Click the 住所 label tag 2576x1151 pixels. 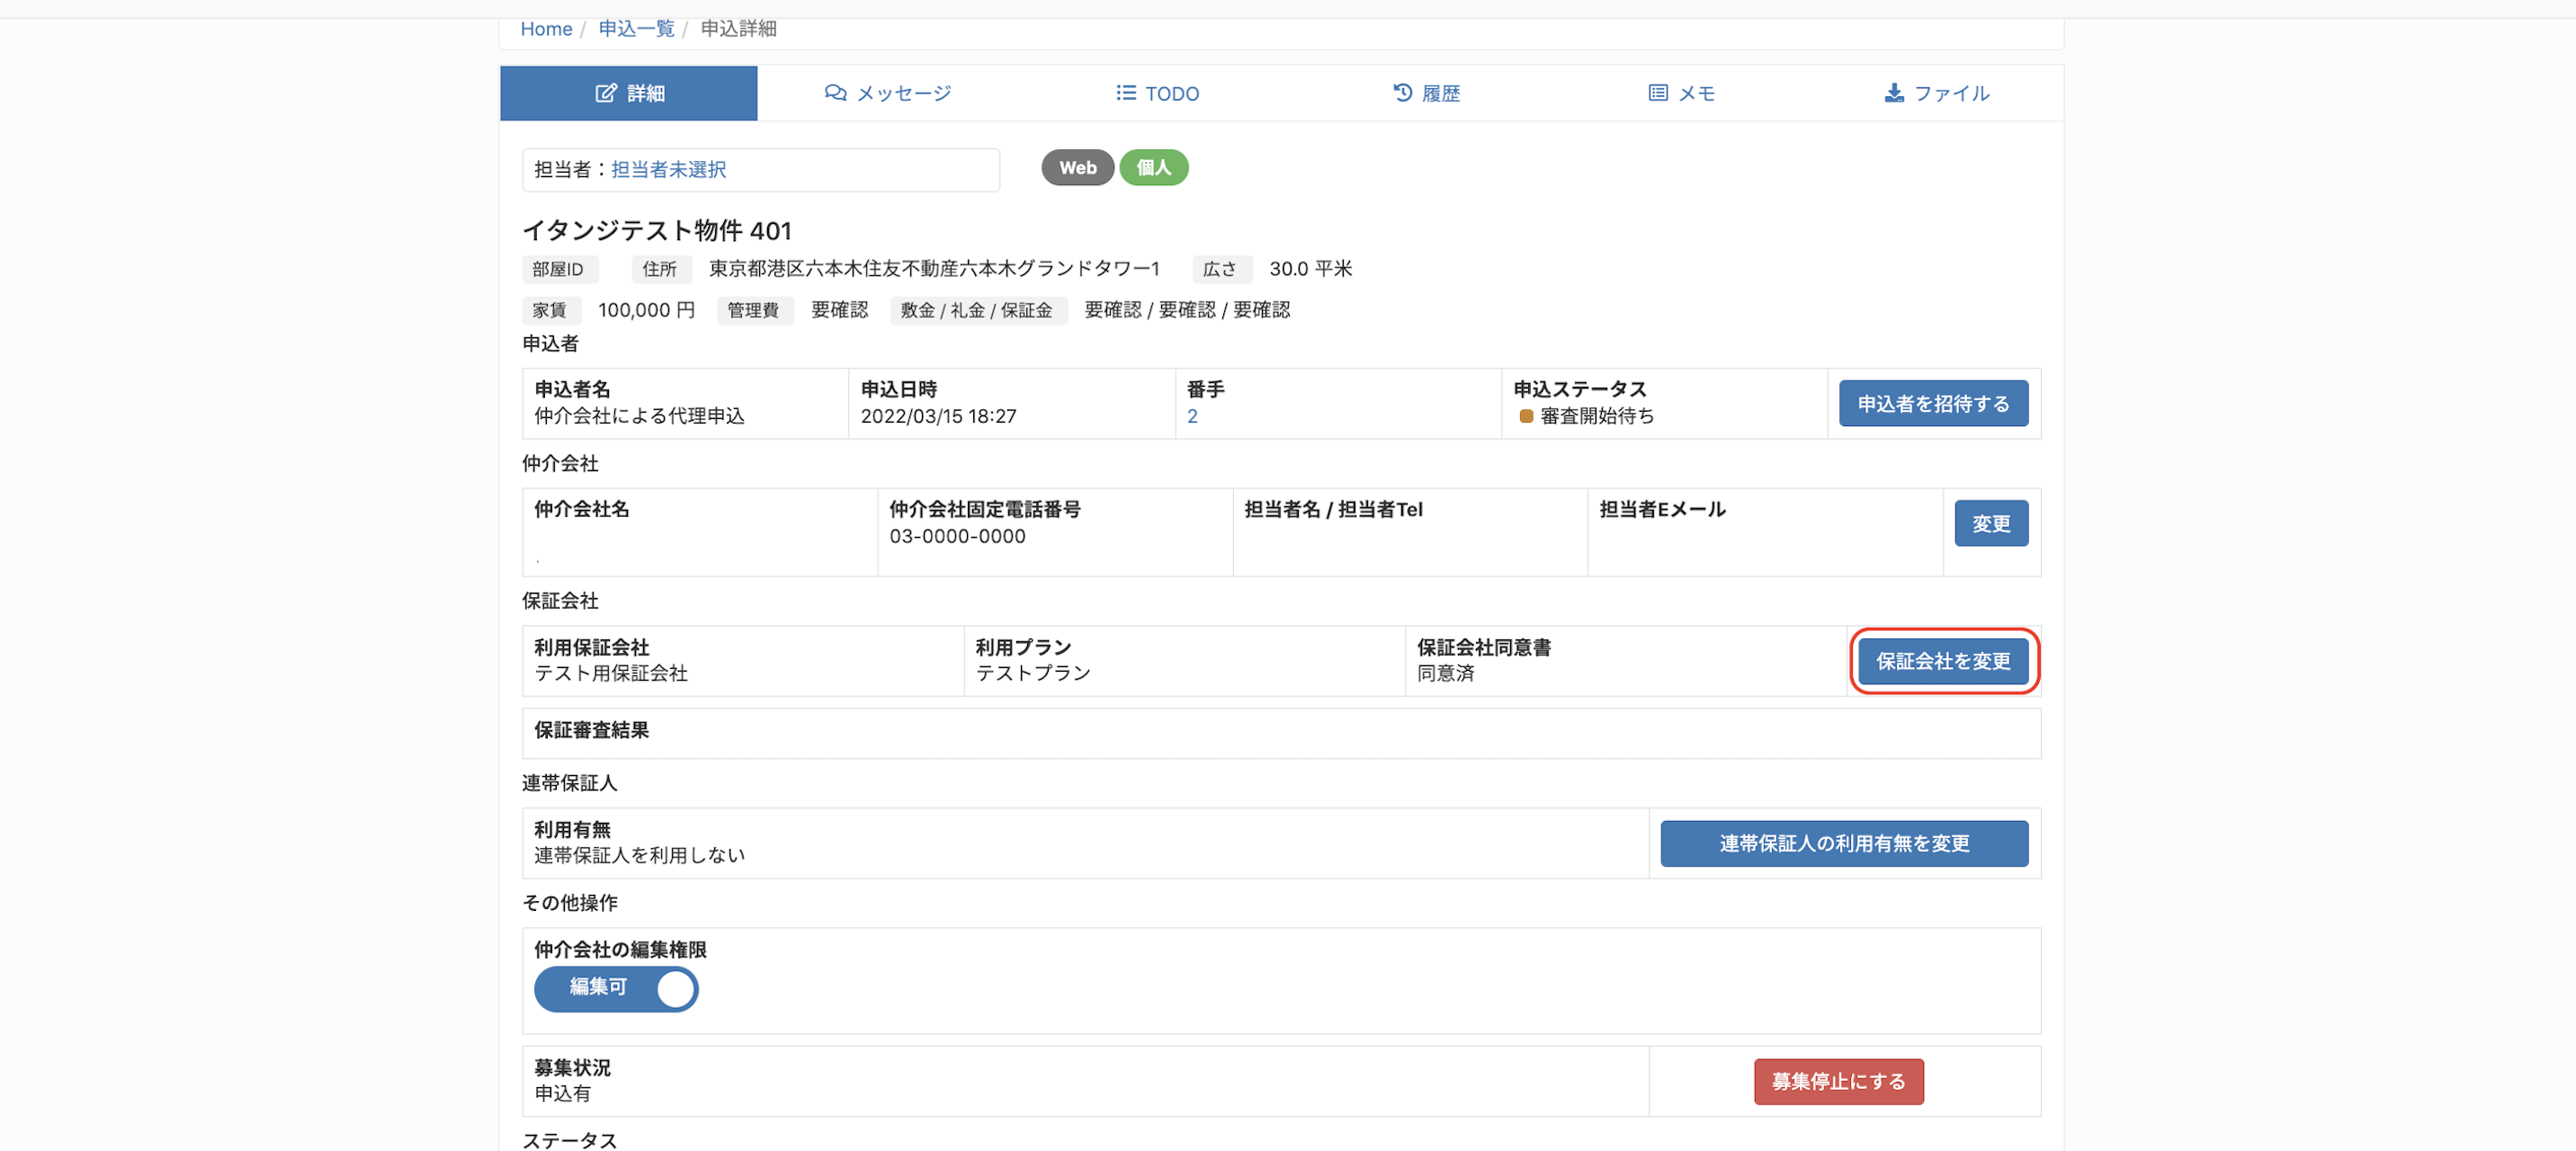click(x=661, y=269)
